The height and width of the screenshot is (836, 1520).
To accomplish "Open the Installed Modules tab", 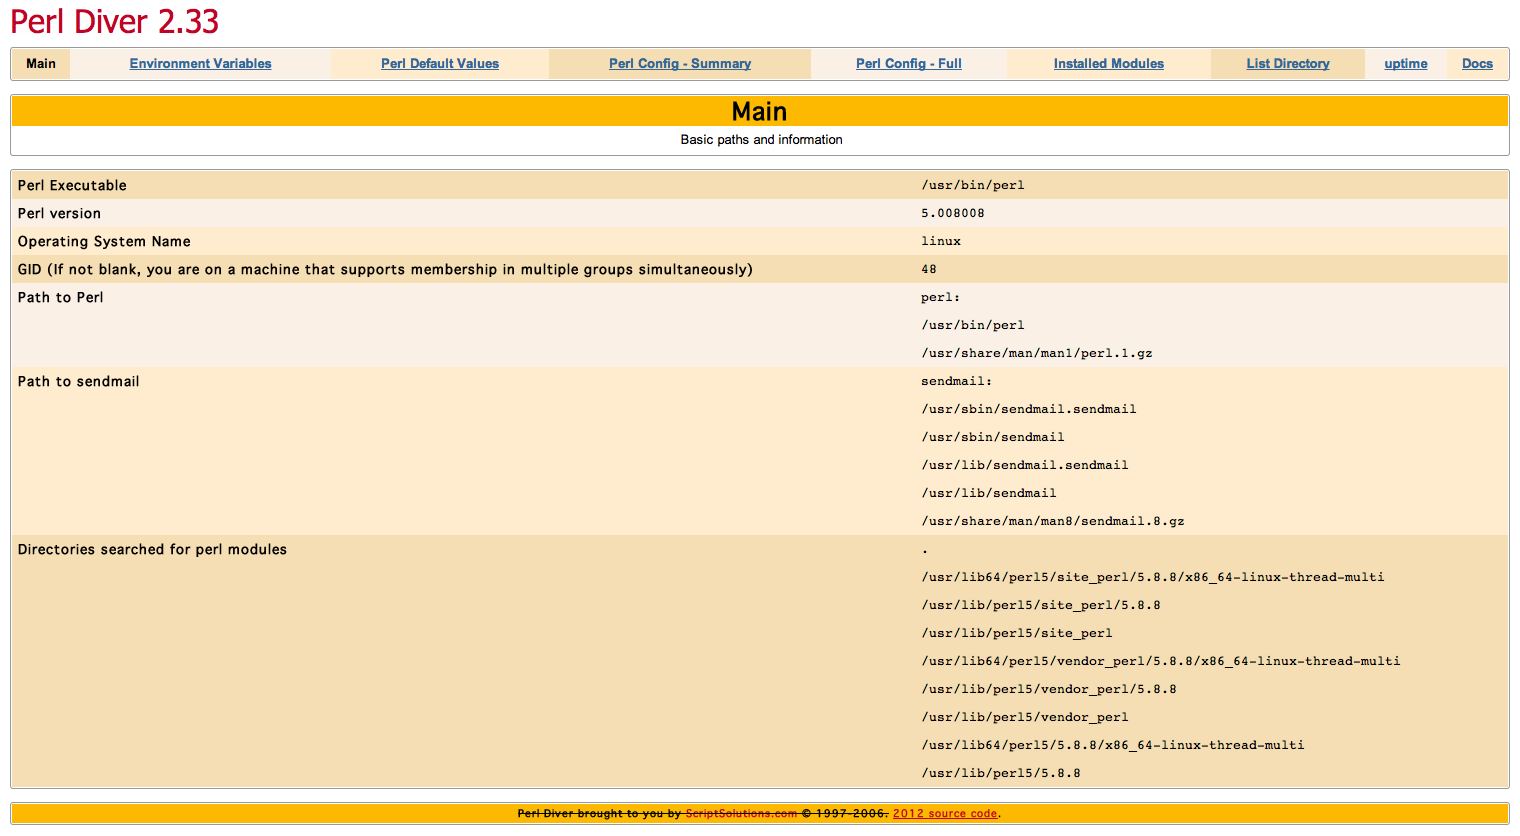I will point(1109,64).
